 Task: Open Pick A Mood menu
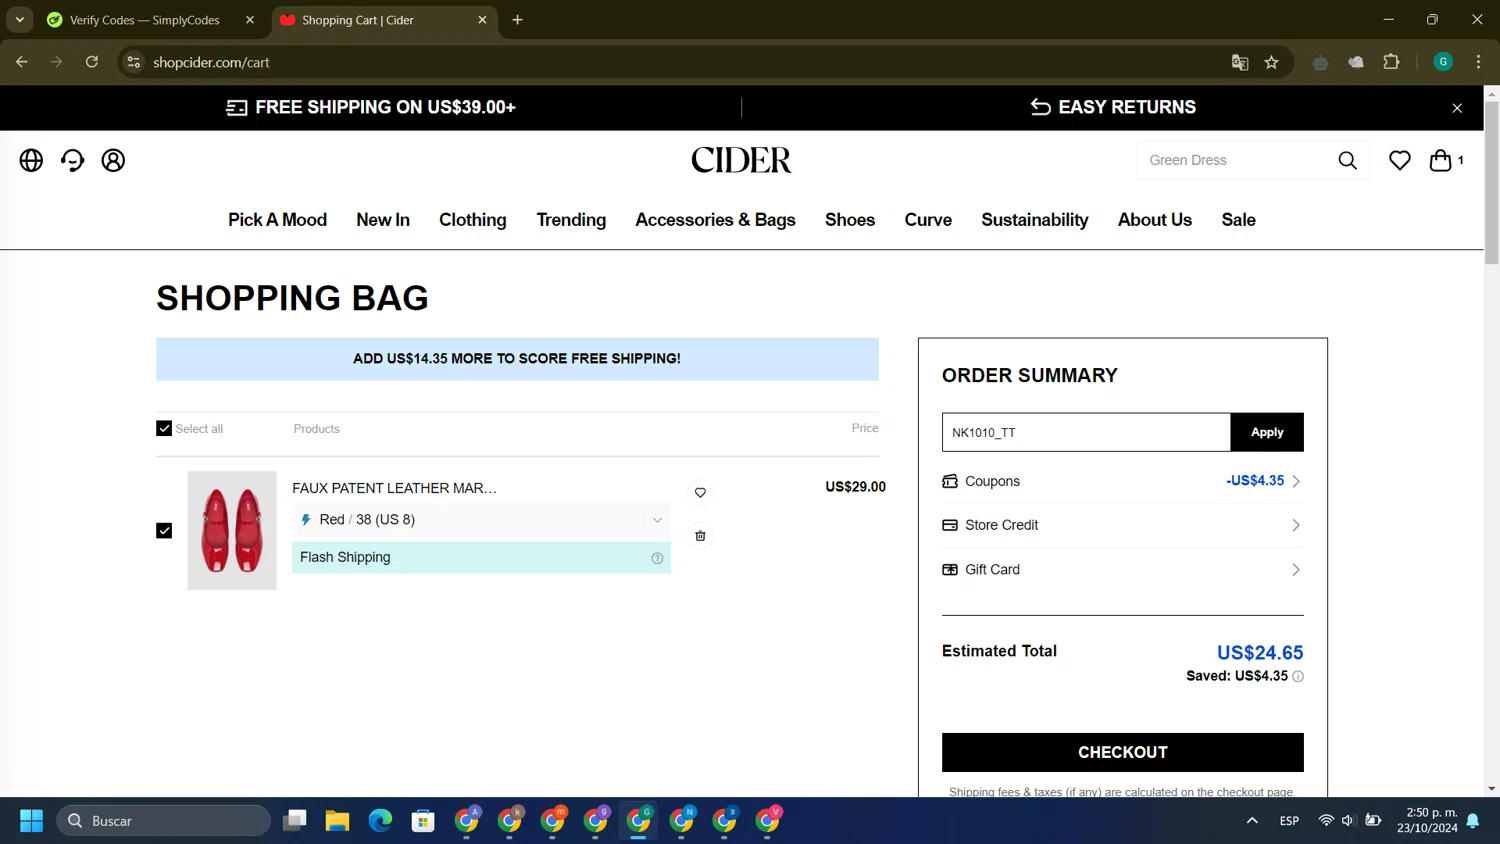pyautogui.click(x=277, y=220)
